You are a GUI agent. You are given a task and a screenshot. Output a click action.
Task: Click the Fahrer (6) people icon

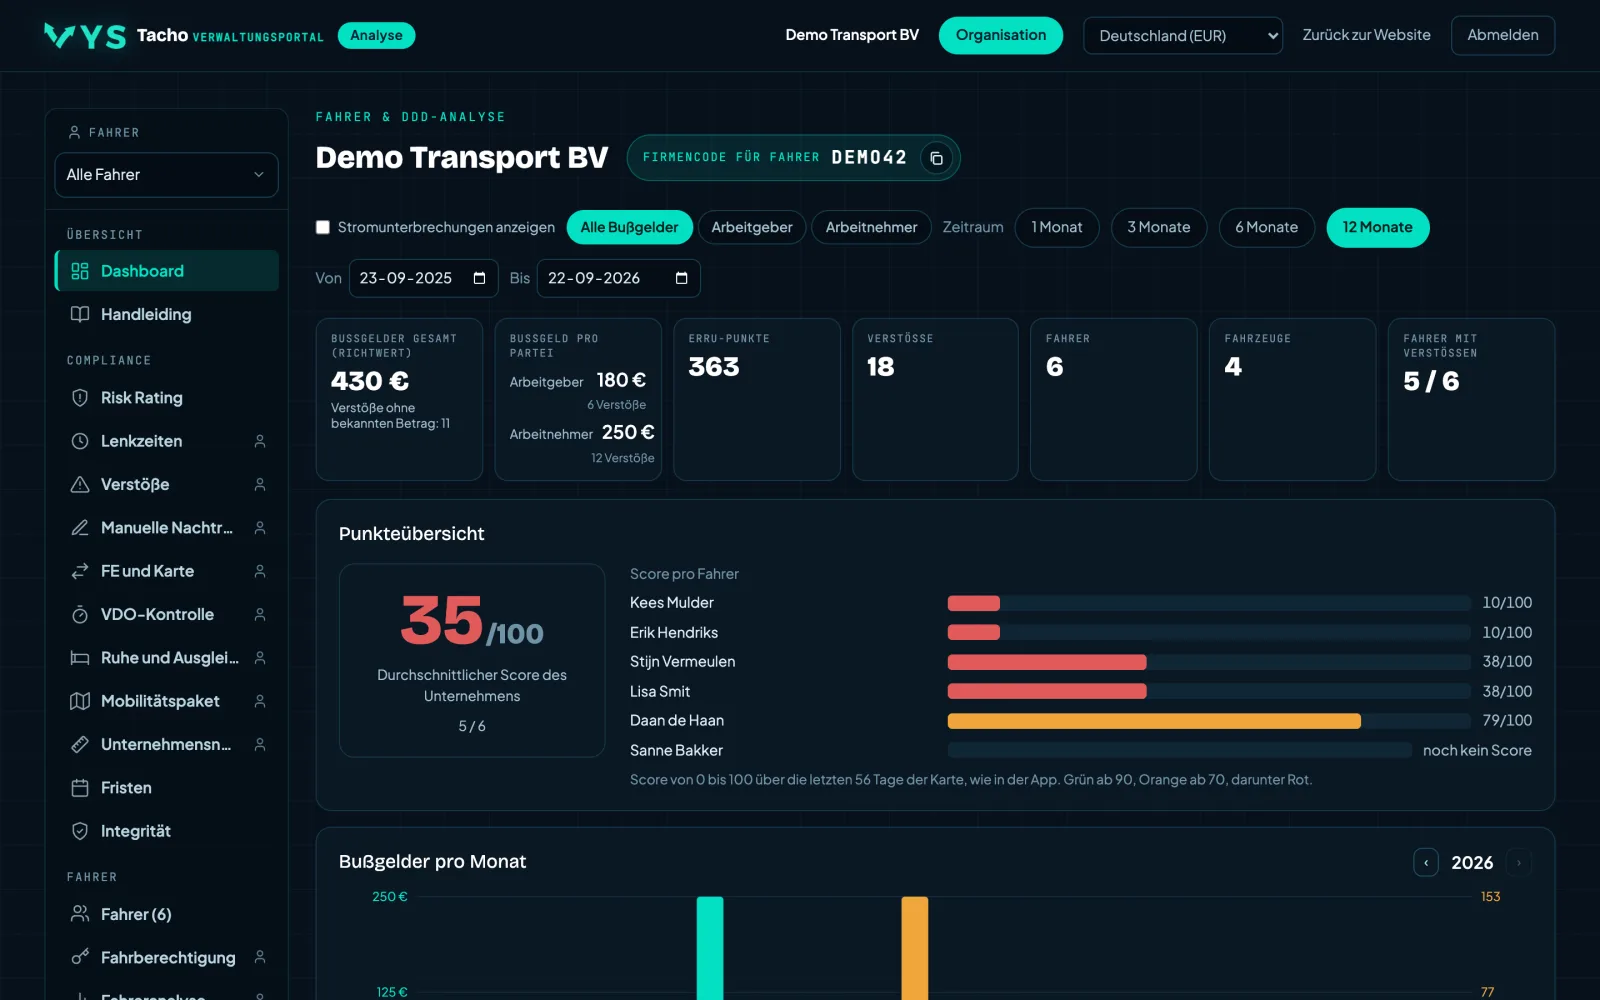click(80, 914)
